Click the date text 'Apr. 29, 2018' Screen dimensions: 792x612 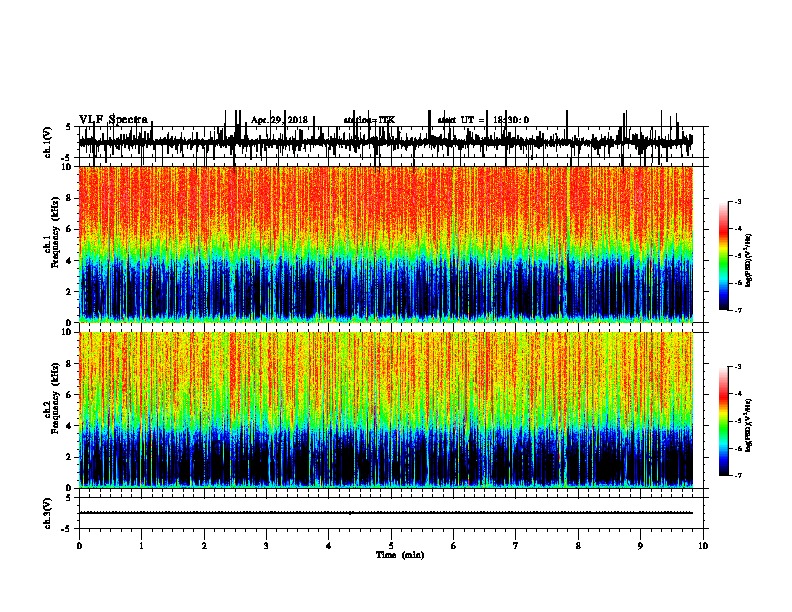point(279,120)
